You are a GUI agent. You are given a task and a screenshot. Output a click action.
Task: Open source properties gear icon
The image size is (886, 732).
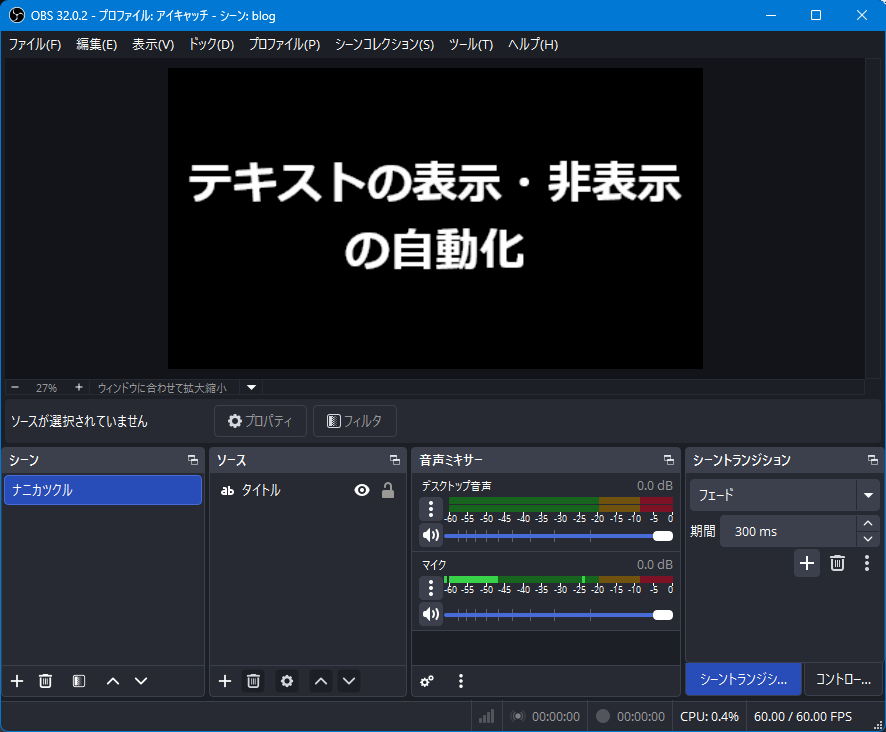coord(287,681)
